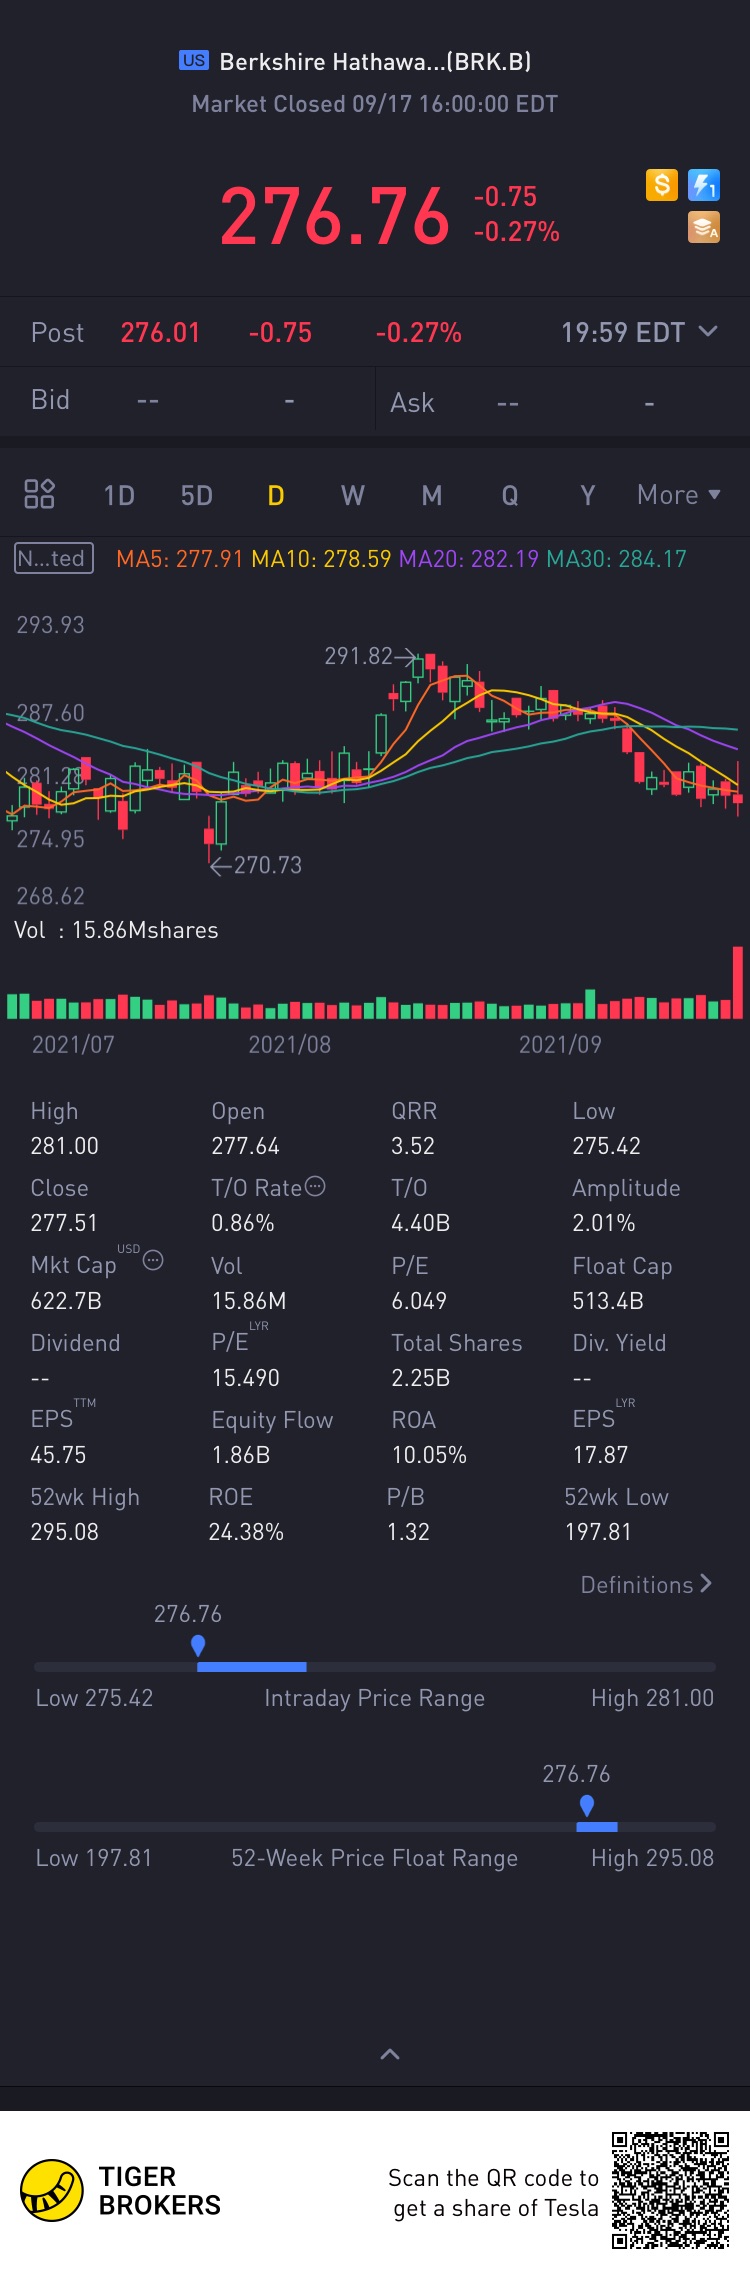The width and height of the screenshot is (750, 2271).
Task: Collapse the stock details panel with up chevron
Action: pos(391,2054)
